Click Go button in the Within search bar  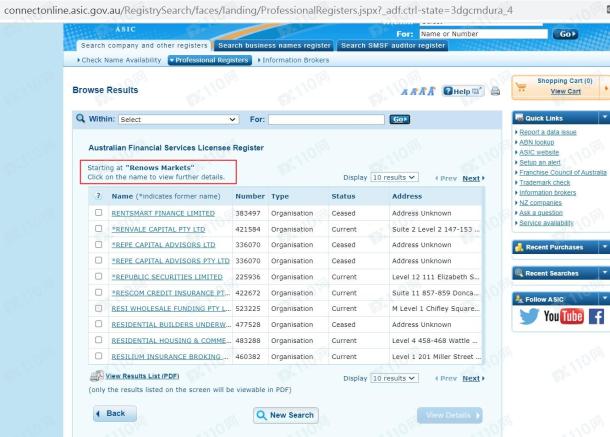point(400,119)
